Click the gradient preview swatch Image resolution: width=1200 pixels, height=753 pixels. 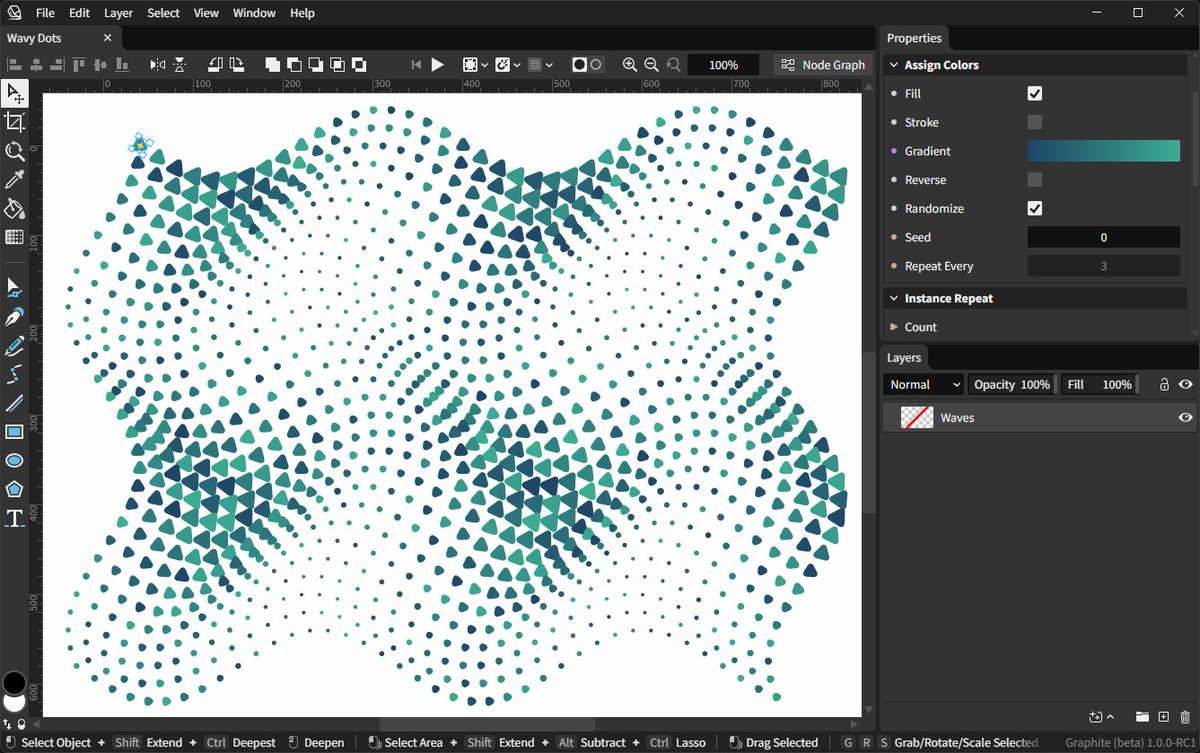click(x=1103, y=150)
